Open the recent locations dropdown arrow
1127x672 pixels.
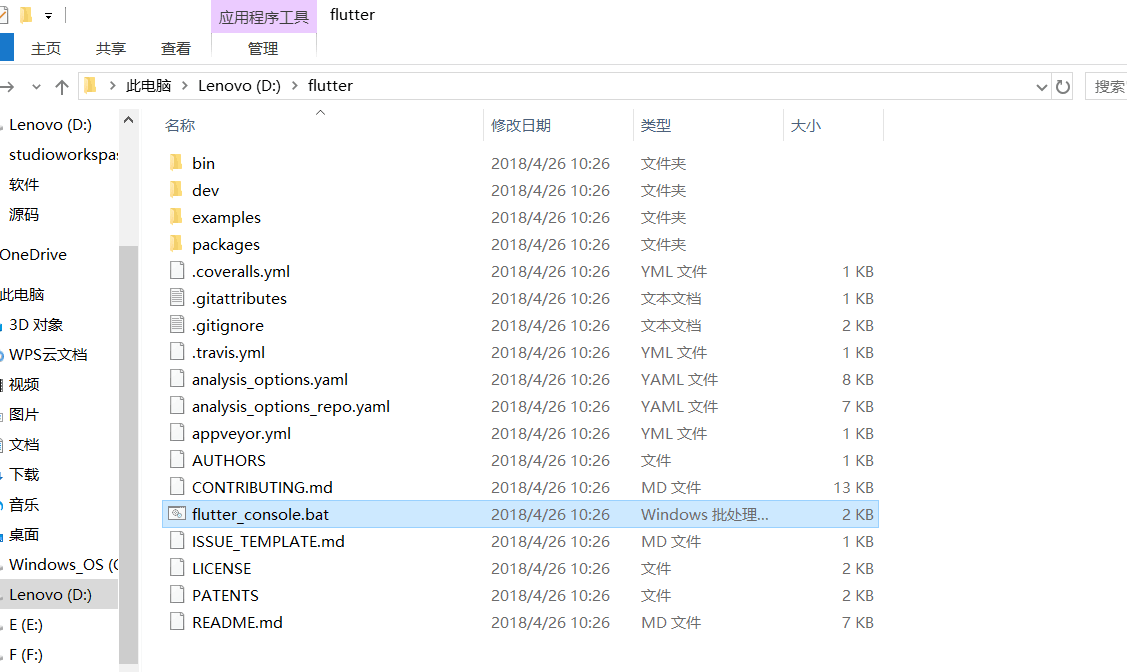[36, 87]
